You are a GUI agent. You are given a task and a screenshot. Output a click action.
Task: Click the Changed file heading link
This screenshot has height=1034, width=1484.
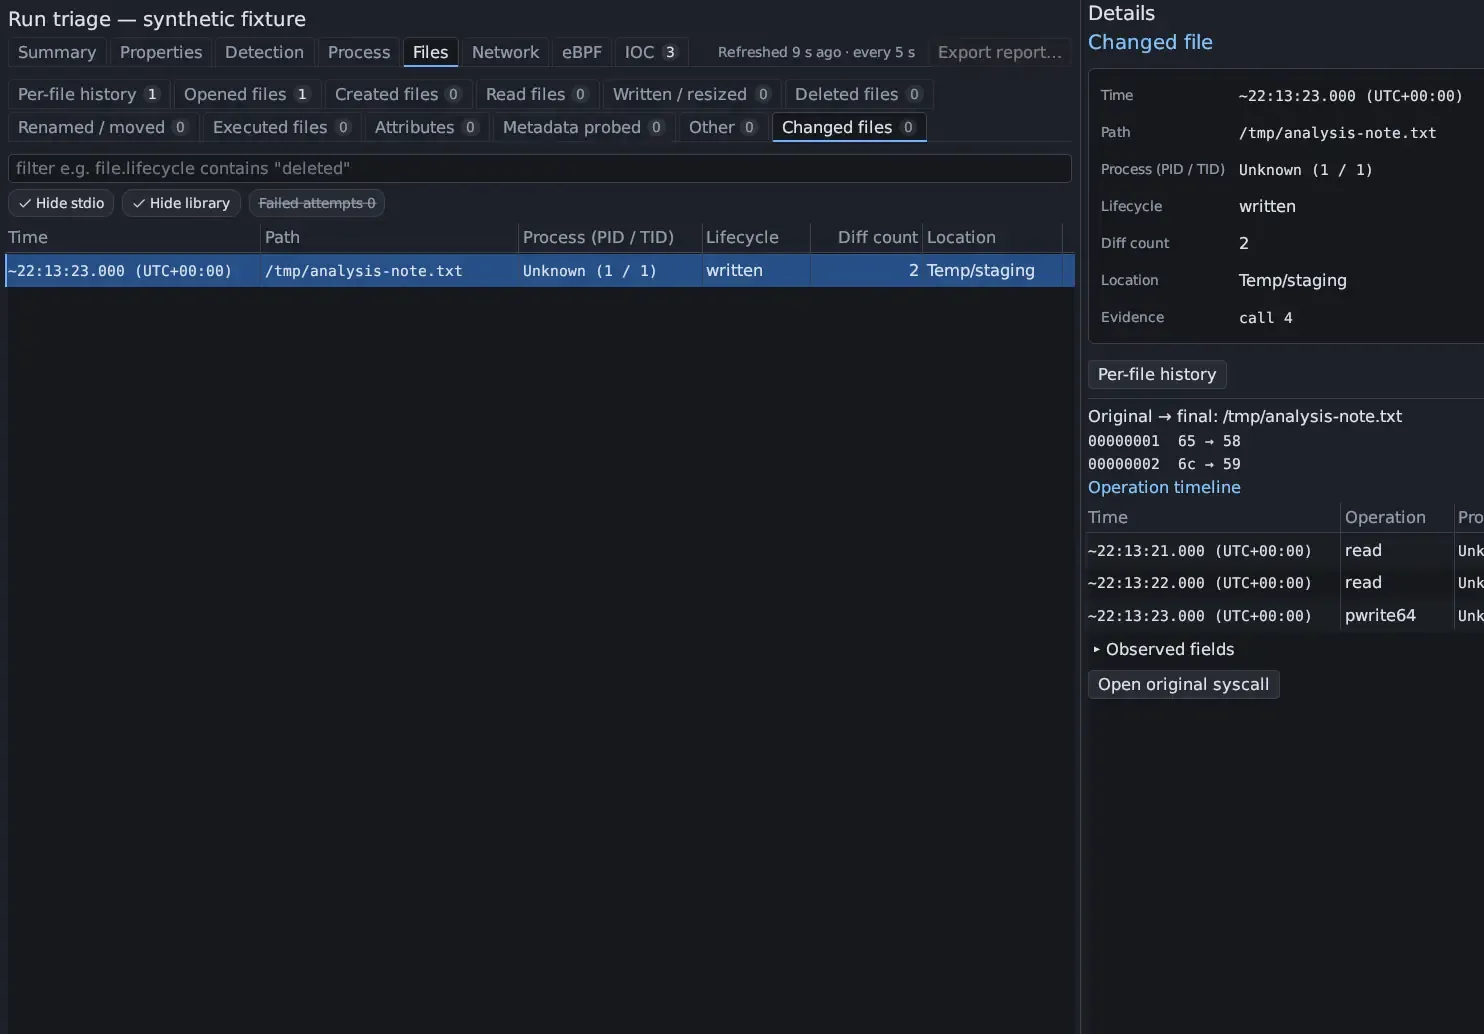[x=1150, y=42]
